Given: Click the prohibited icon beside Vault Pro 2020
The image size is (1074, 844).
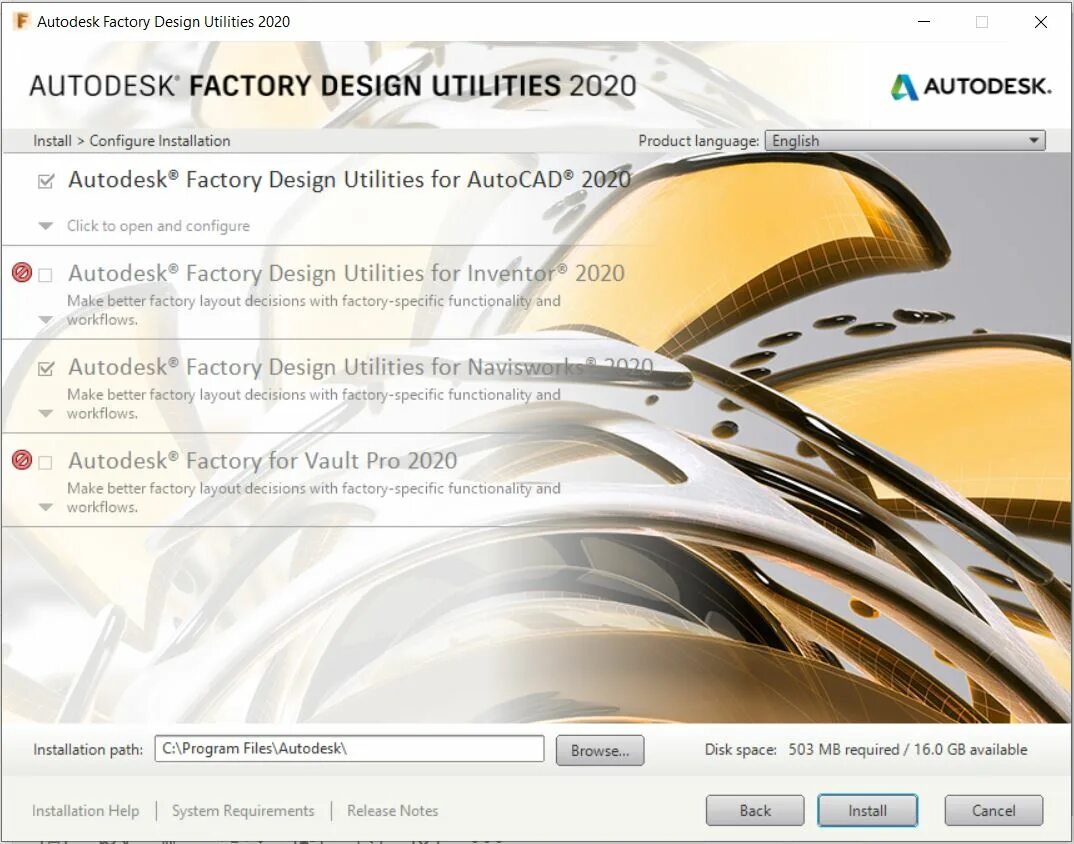Looking at the screenshot, I should [22, 460].
